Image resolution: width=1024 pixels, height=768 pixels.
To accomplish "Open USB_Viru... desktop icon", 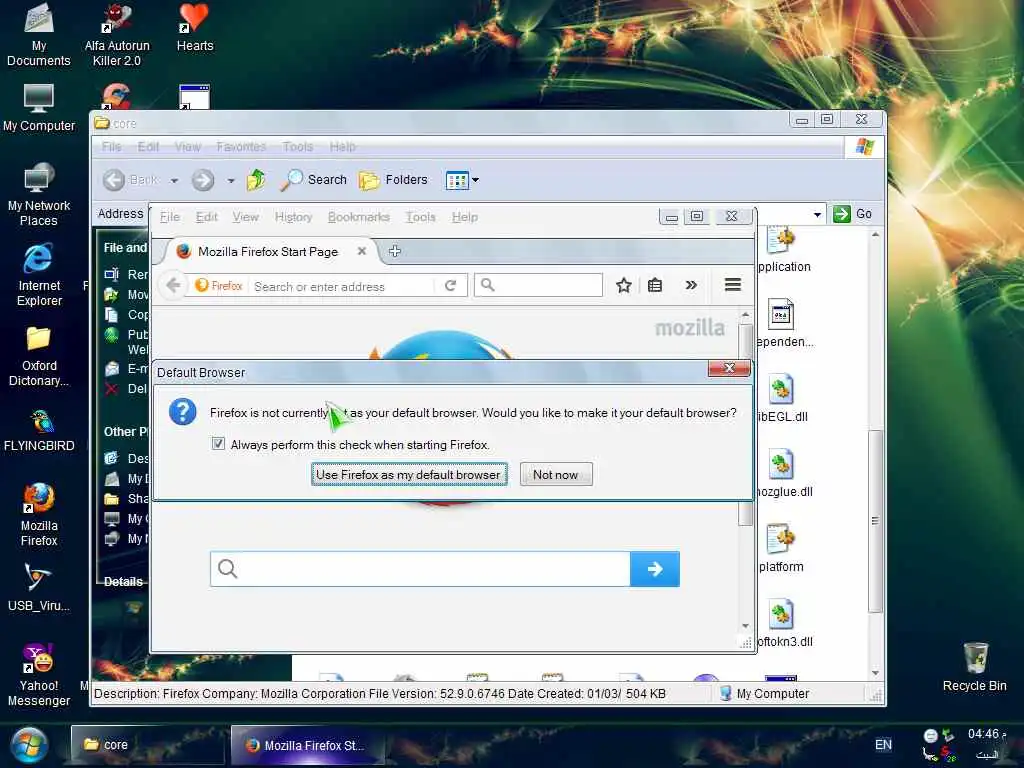I will point(39,587).
